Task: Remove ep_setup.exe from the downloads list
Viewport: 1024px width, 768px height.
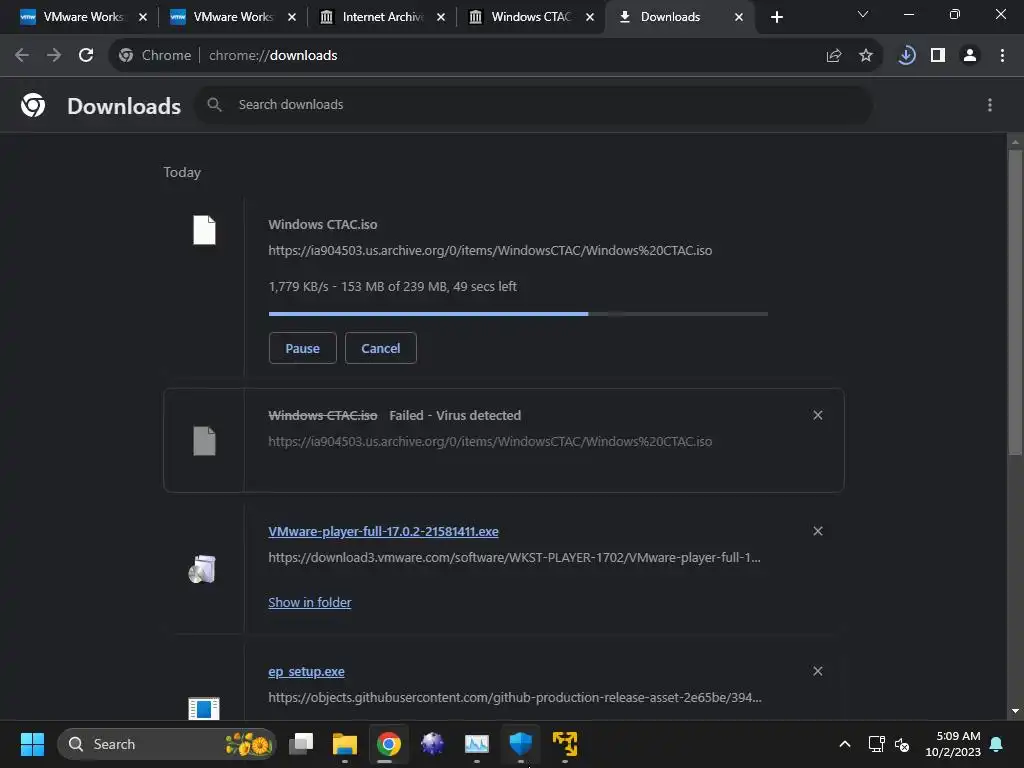Action: [x=818, y=671]
